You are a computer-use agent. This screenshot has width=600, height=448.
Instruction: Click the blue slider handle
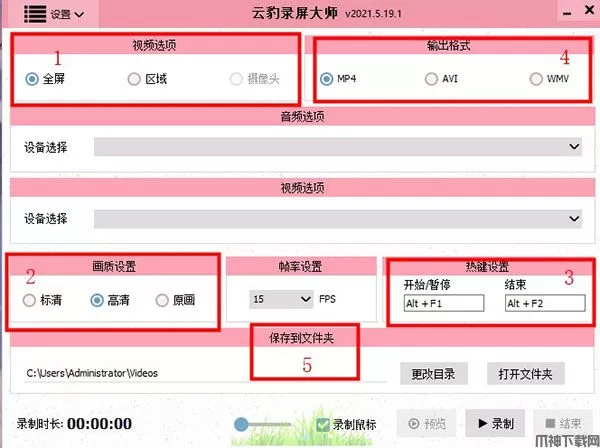click(241, 424)
